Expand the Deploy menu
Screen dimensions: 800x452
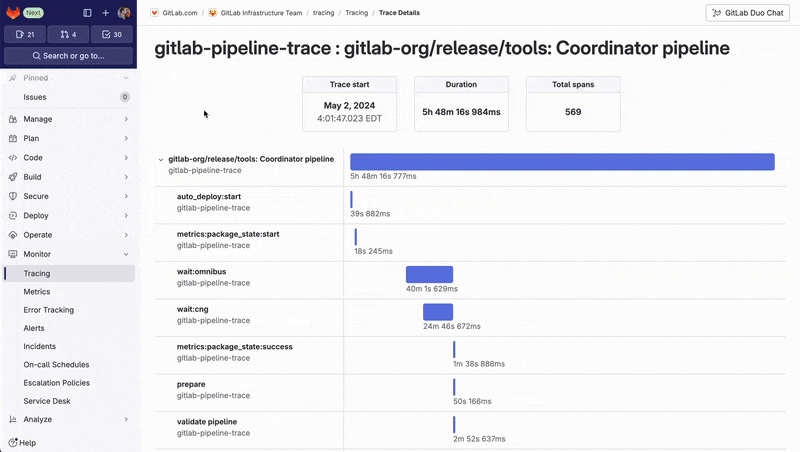pyautogui.click(x=68, y=215)
